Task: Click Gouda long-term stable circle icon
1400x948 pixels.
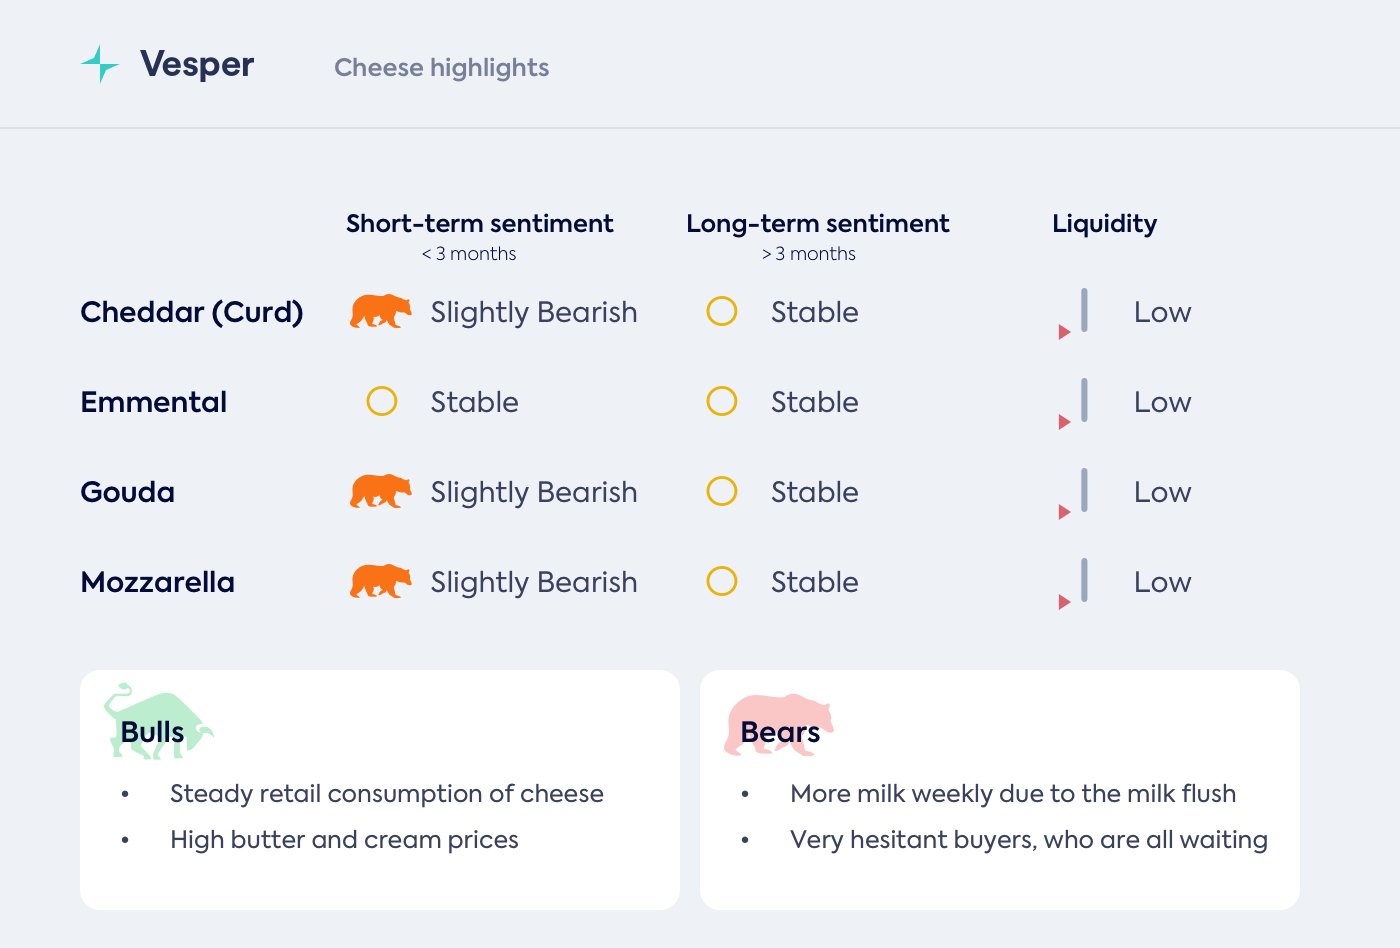Action: 722,492
